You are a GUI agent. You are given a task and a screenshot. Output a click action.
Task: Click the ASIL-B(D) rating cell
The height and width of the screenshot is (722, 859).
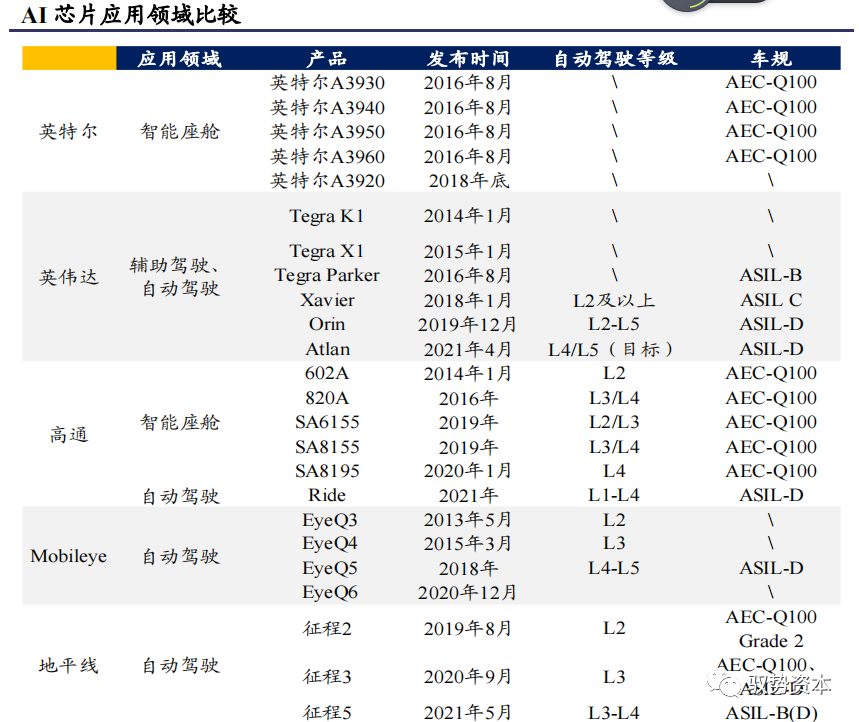[771, 713]
